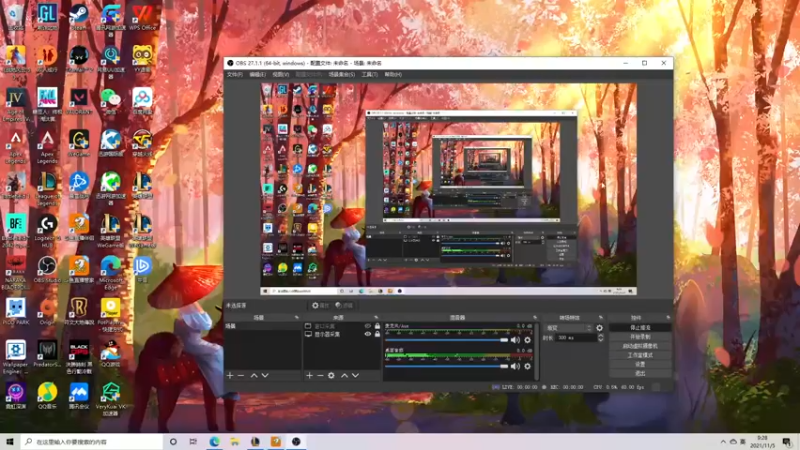Click 退出 button in Controls
The image size is (800, 450).
pyautogui.click(x=640, y=373)
